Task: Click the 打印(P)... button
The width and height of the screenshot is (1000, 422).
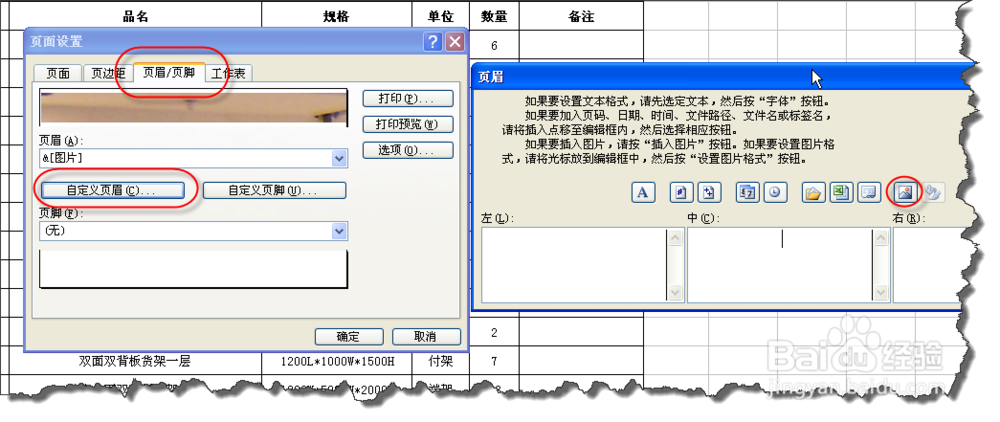Action: pyautogui.click(x=408, y=99)
